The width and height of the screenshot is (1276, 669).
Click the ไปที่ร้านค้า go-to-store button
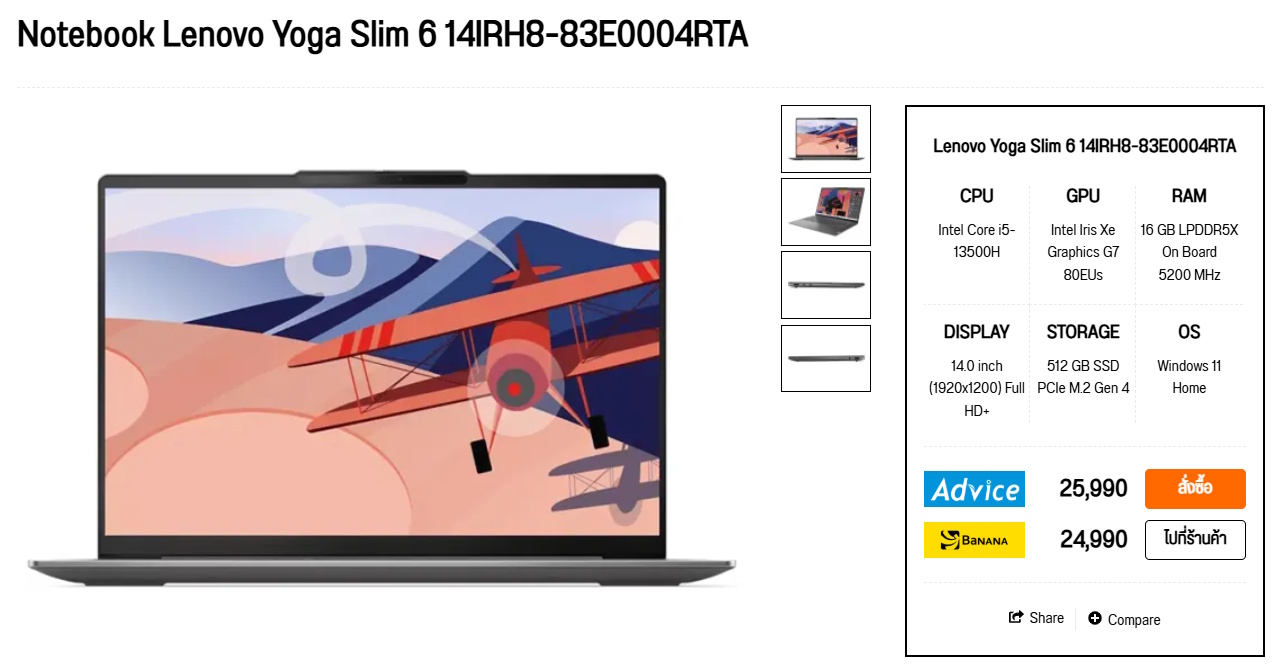click(1195, 540)
